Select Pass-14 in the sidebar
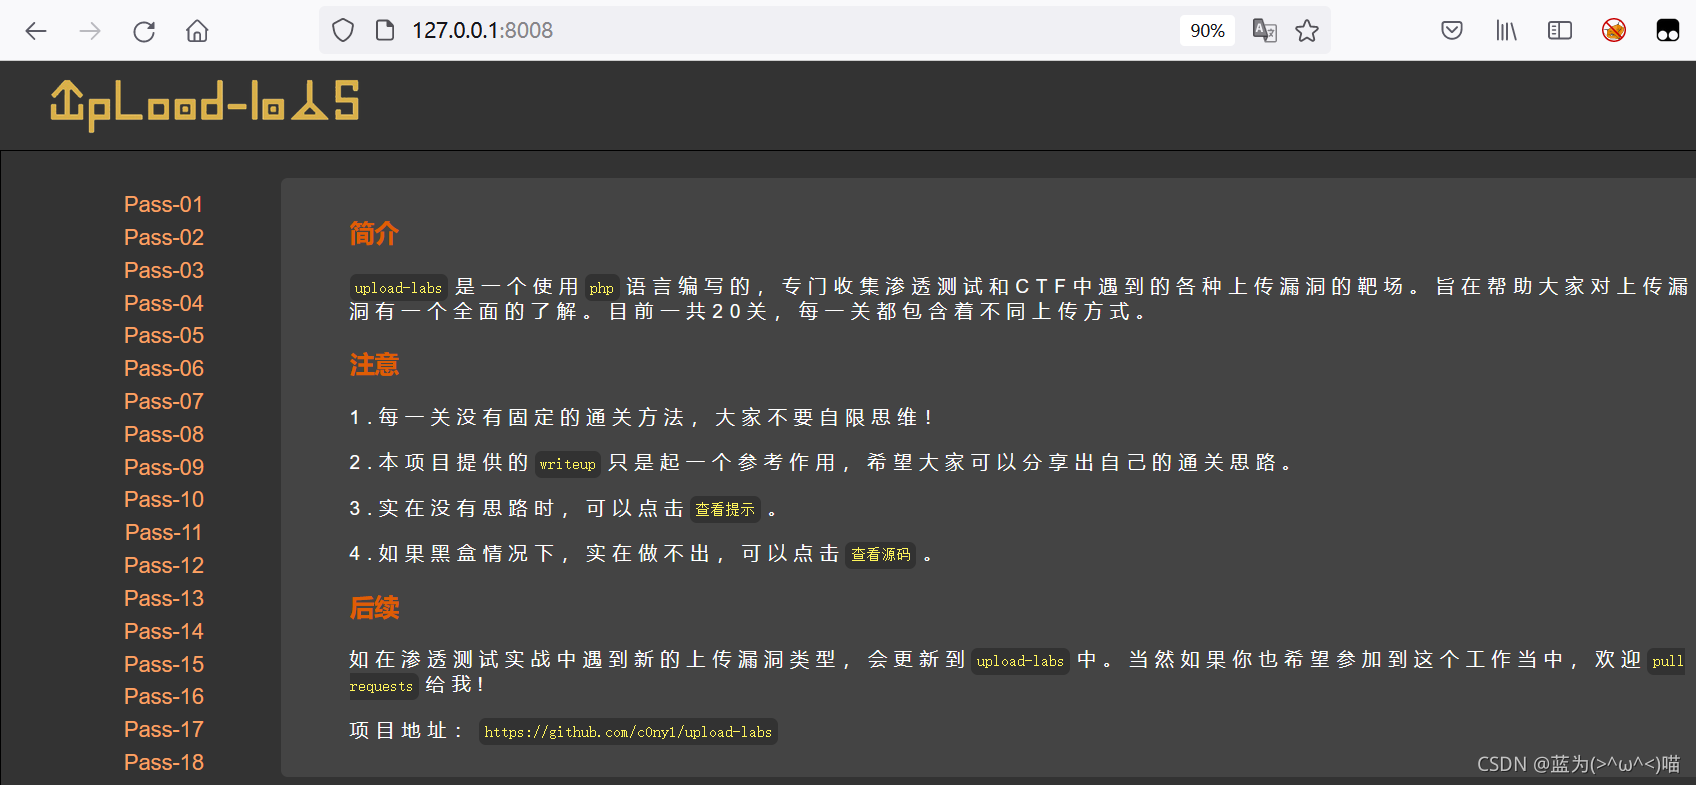1696x785 pixels. [164, 631]
